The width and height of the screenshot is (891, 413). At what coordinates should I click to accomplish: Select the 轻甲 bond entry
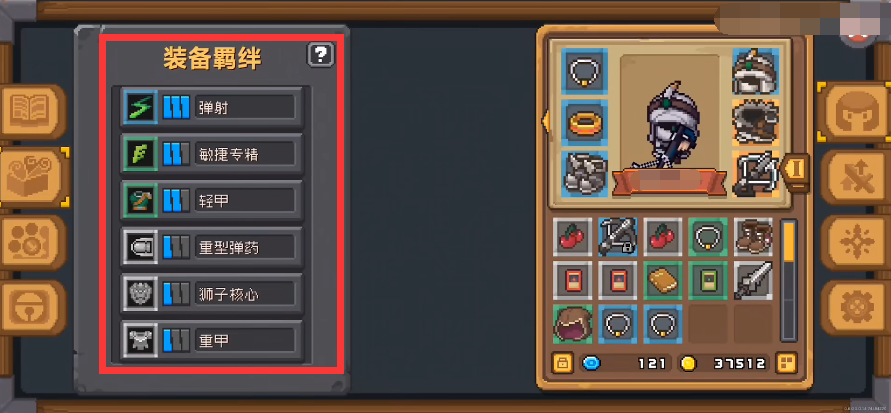(211, 200)
